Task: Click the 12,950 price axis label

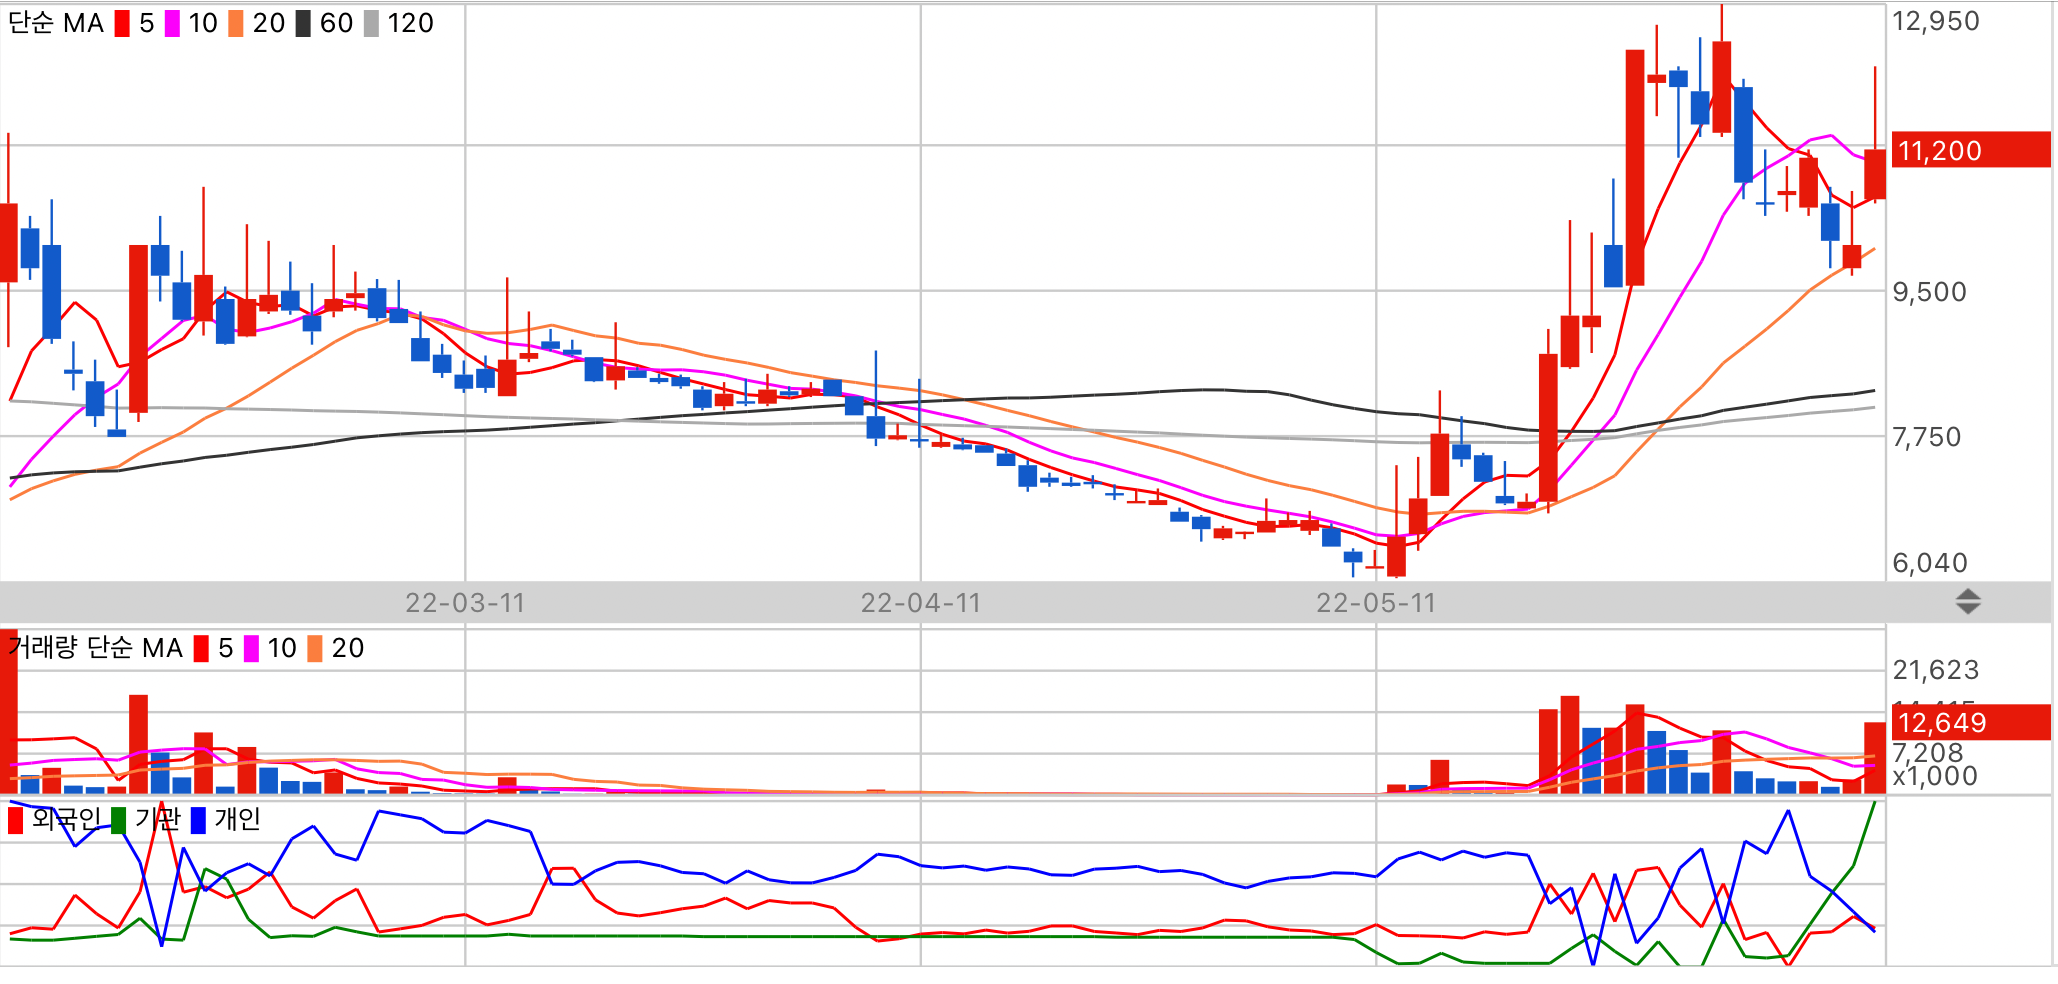Action: click(x=1936, y=21)
